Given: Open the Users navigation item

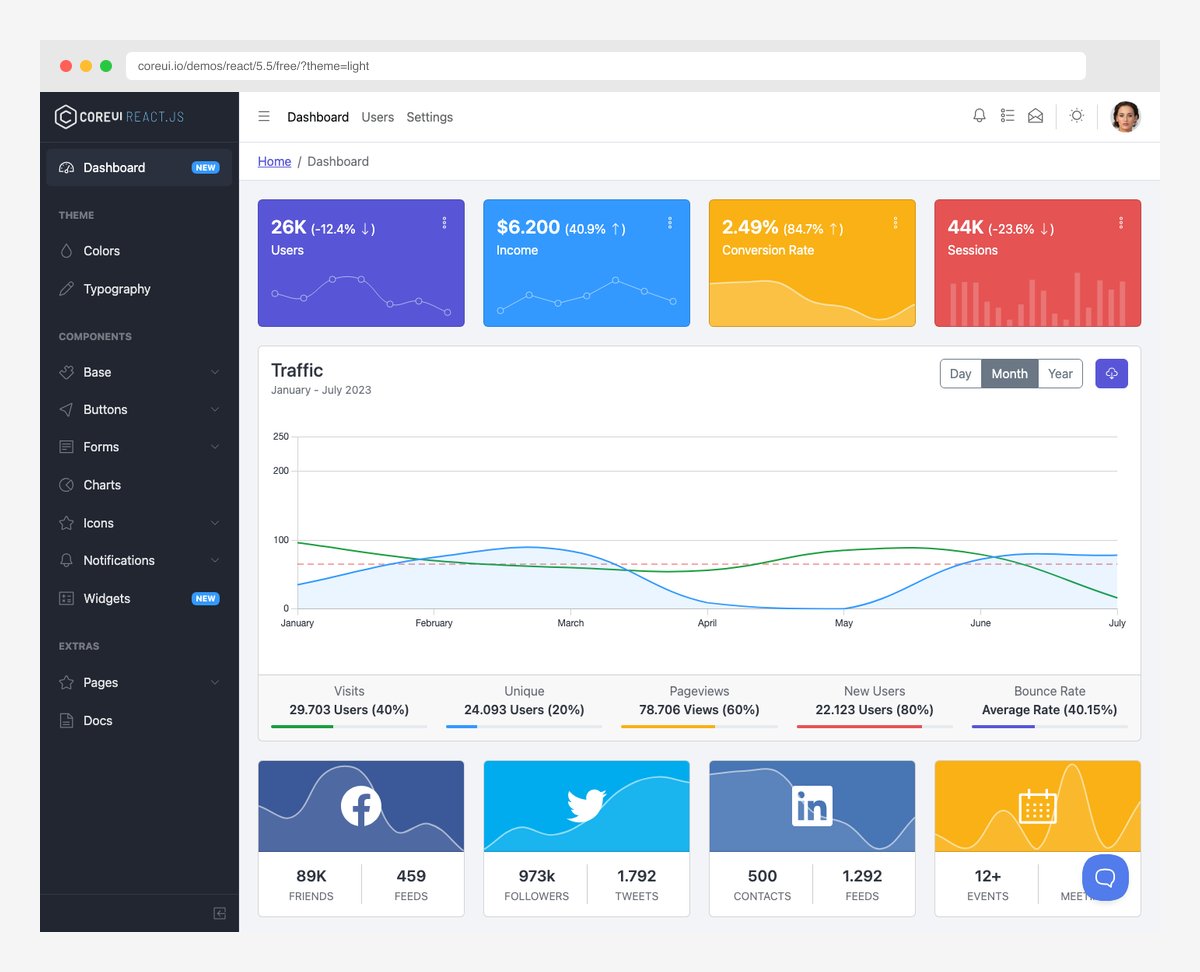Looking at the screenshot, I should click(x=377, y=117).
